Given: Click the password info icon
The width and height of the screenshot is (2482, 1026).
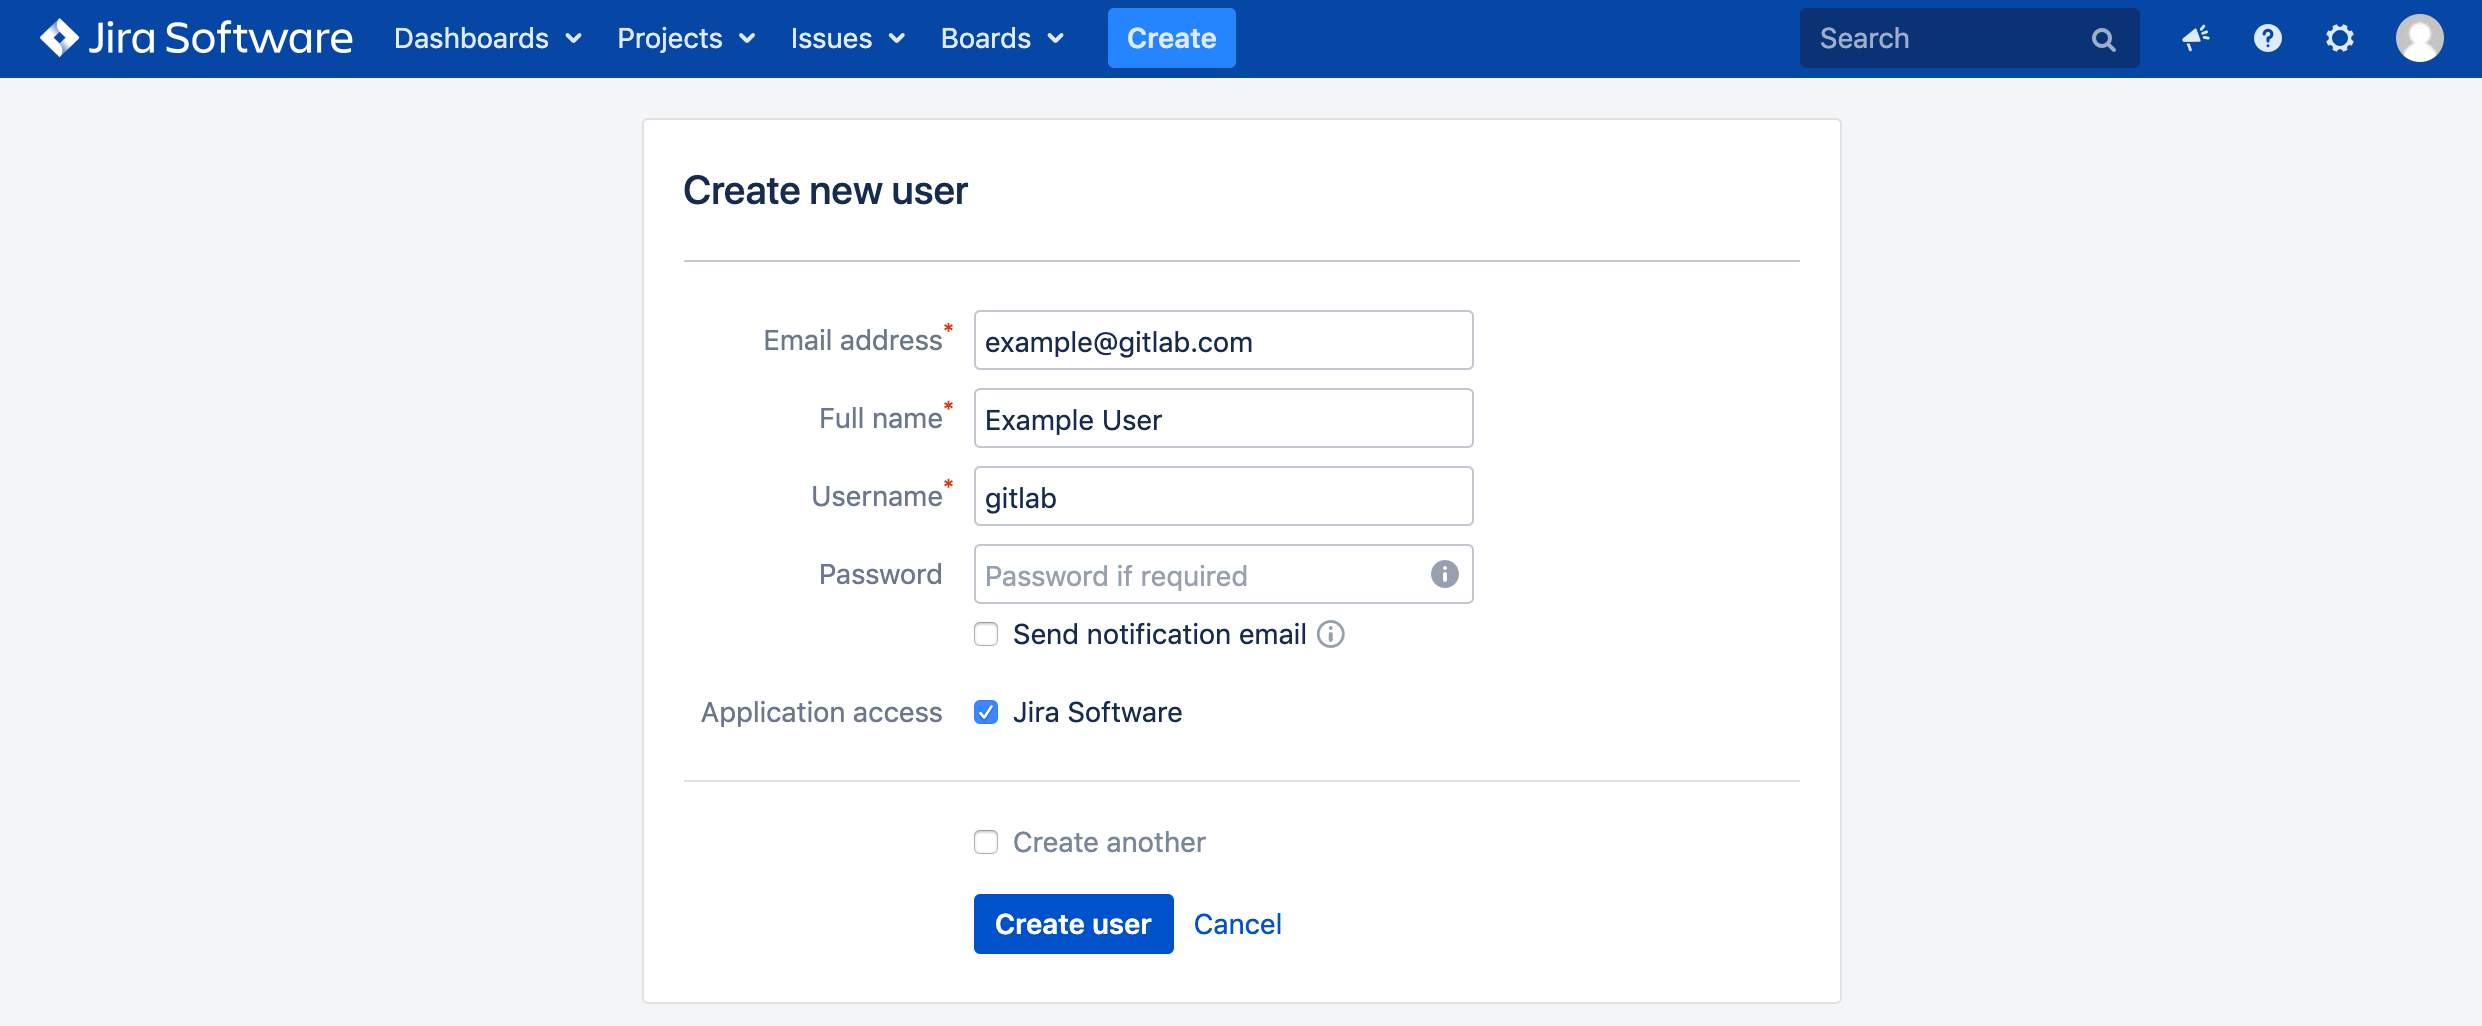Looking at the screenshot, I should (x=1443, y=574).
